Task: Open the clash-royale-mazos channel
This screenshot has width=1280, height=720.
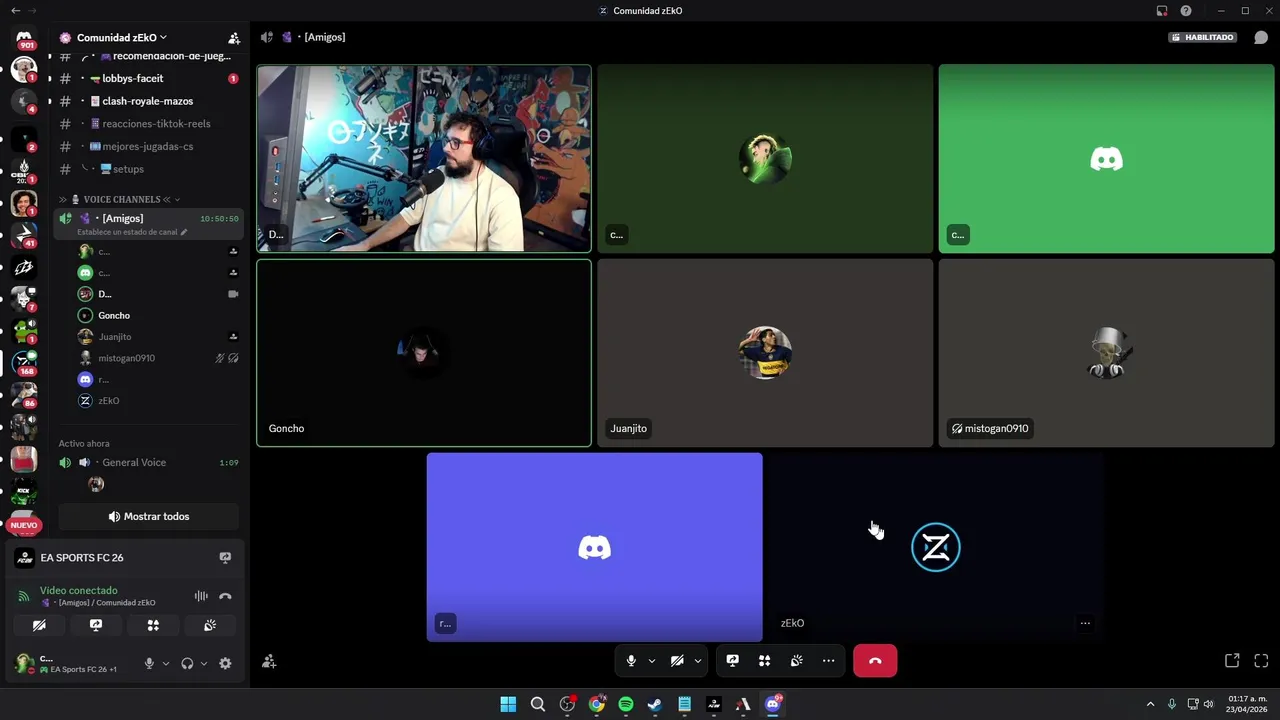Action: coord(149,101)
